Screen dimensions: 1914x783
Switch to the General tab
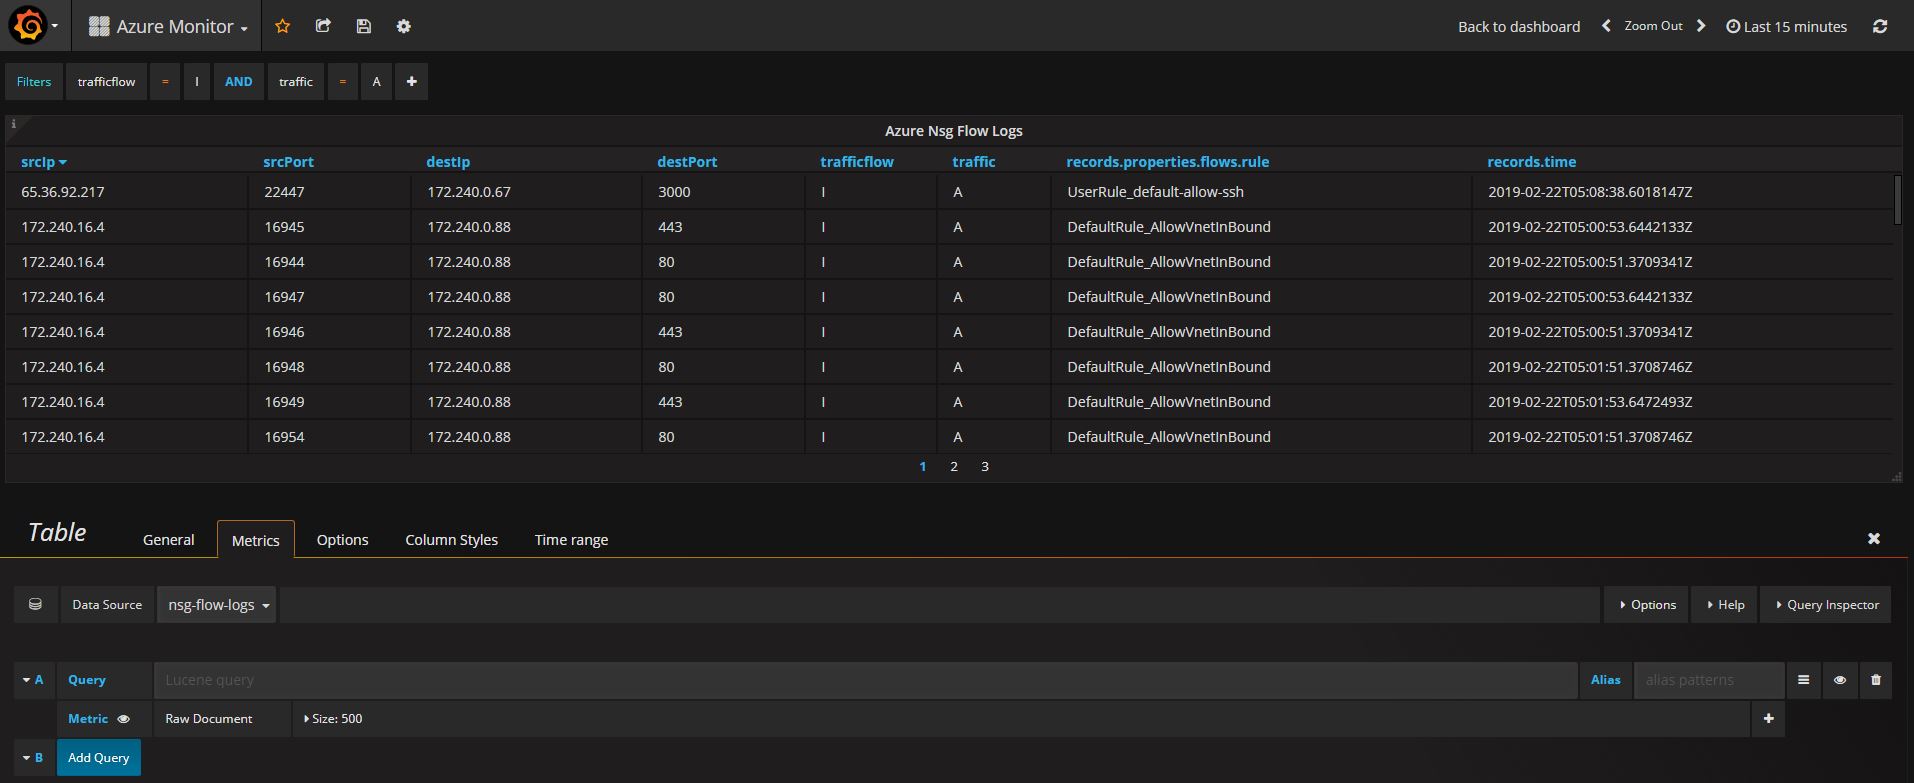click(x=168, y=540)
